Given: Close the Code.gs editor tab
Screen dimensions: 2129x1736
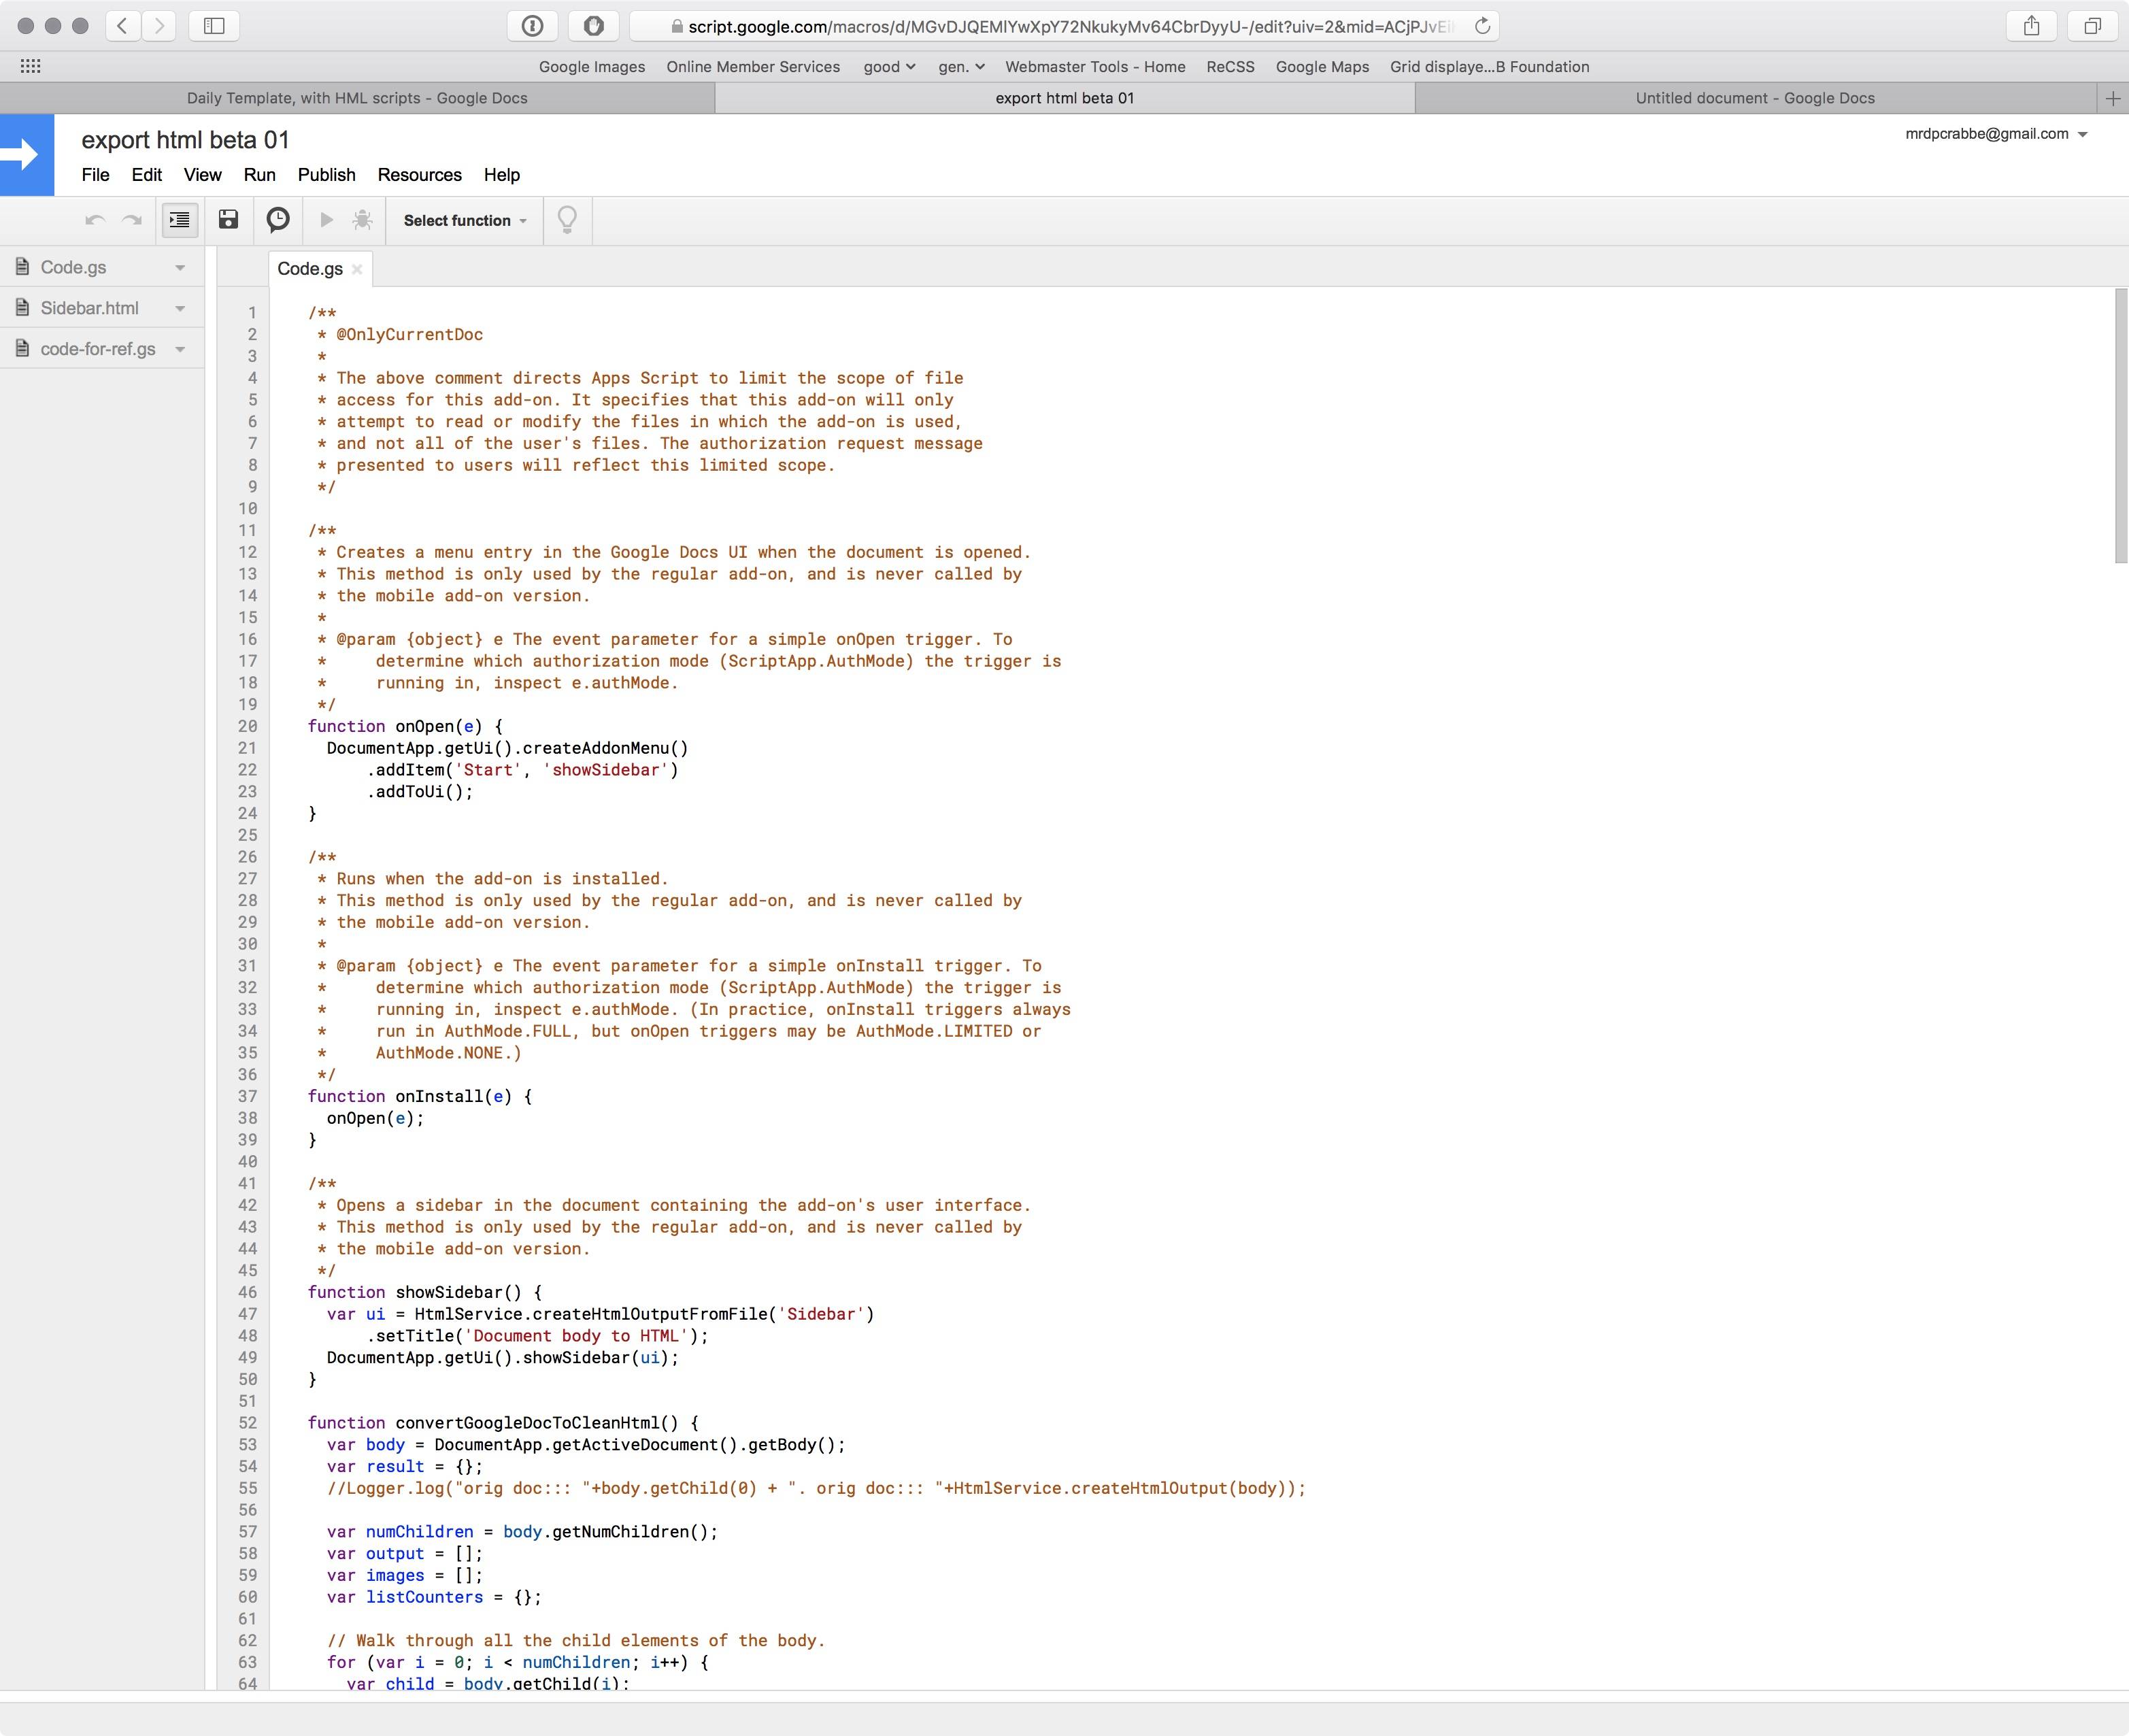Looking at the screenshot, I should (x=357, y=269).
